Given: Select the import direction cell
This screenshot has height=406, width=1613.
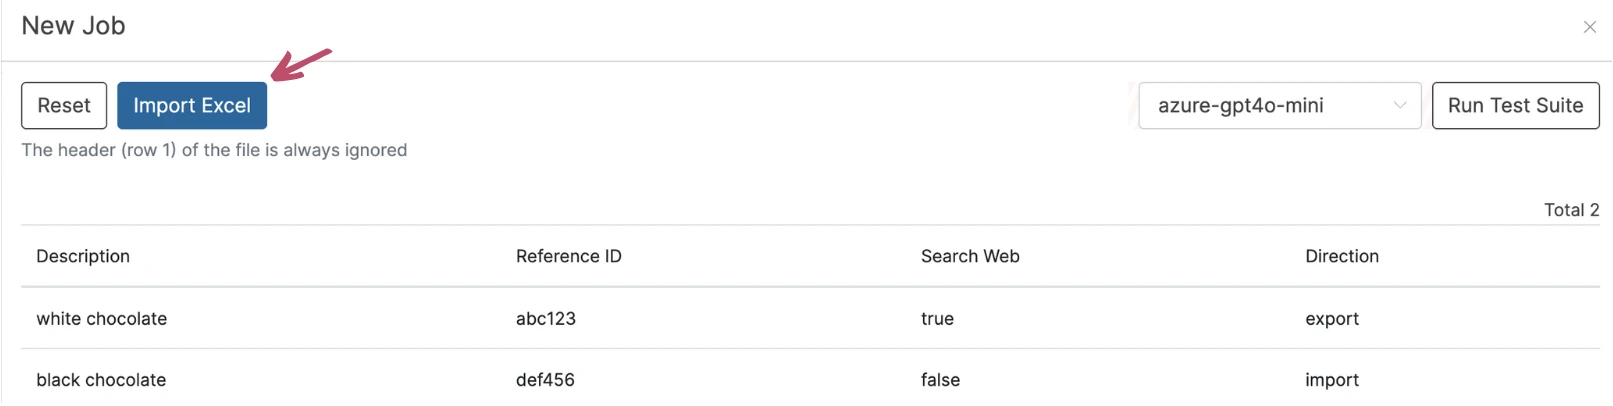Looking at the screenshot, I should [x=1331, y=380].
